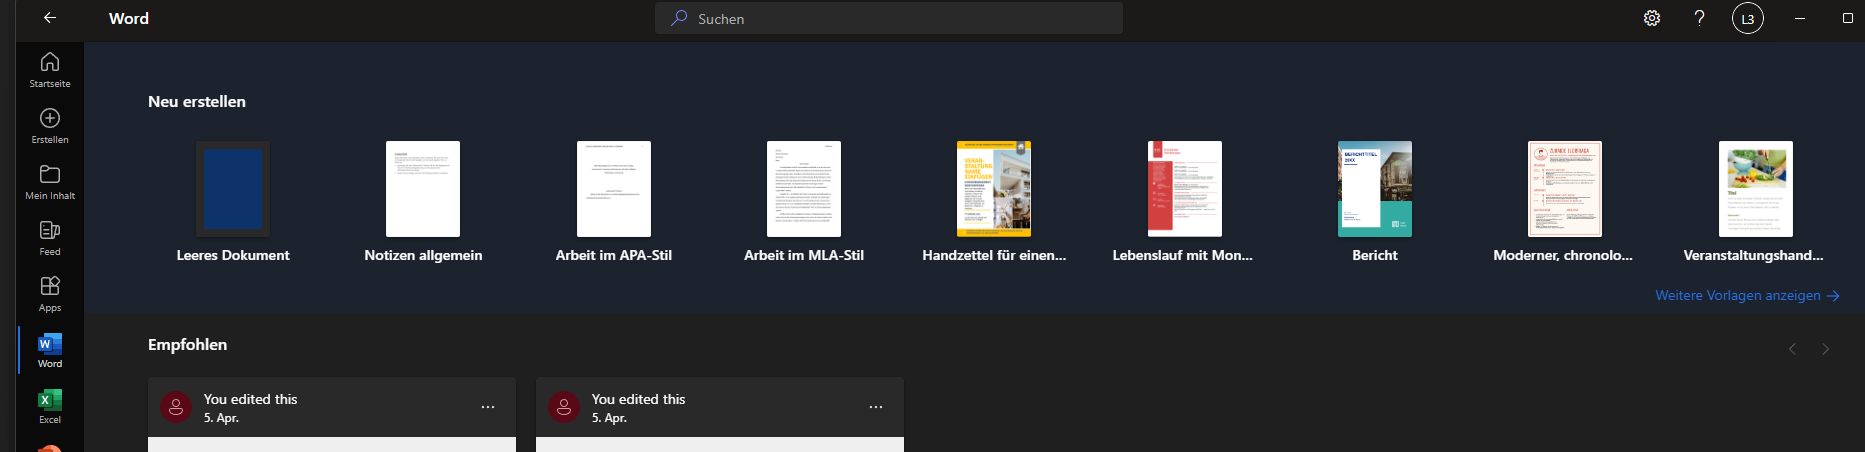Choose Bericht template
The image size is (1865, 452).
pos(1375,202)
